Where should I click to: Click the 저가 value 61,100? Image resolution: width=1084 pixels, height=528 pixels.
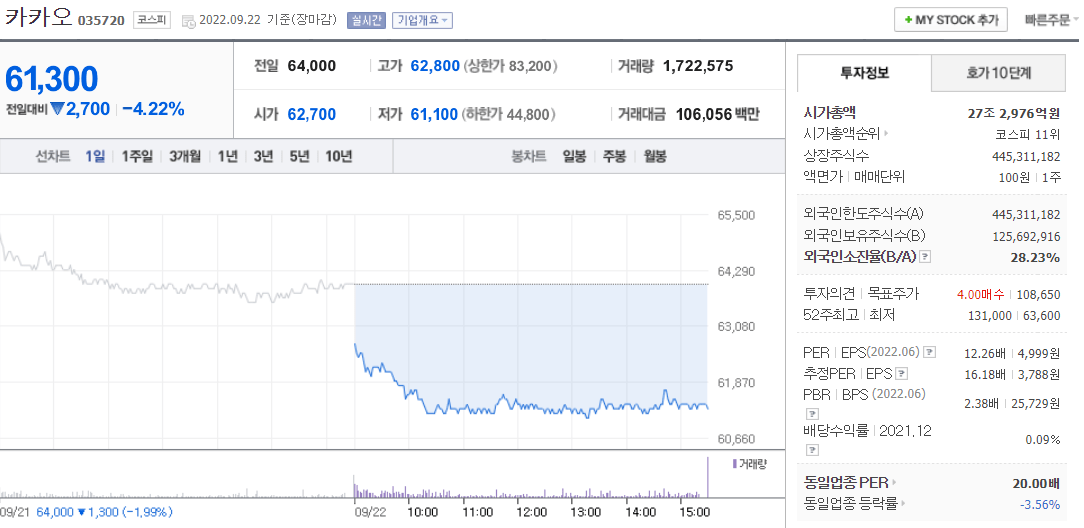pyautogui.click(x=434, y=114)
